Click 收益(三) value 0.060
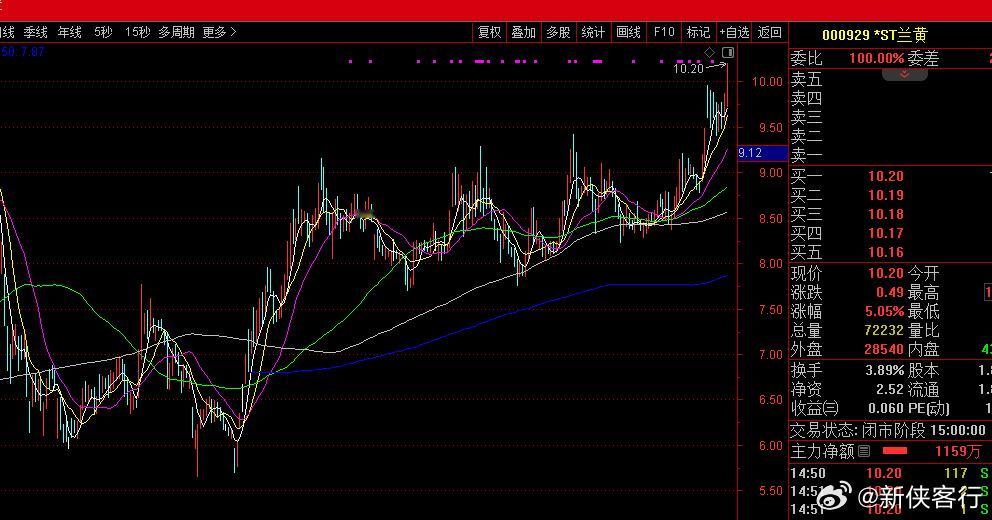This screenshot has height=520, width=992. coord(886,409)
